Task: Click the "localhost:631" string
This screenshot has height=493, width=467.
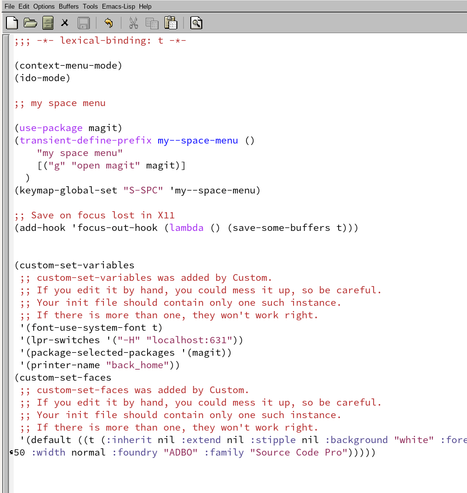Action: coord(189,340)
